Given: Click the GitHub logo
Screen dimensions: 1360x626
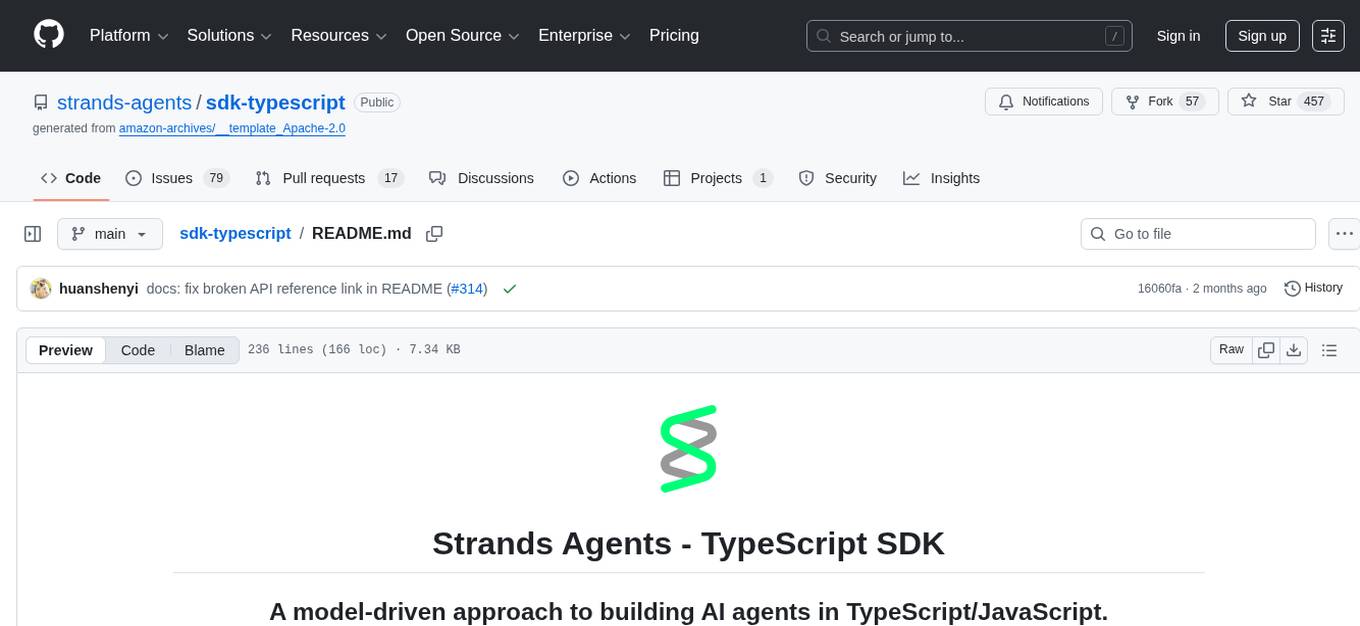Looking at the screenshot, I should point(48,35).
